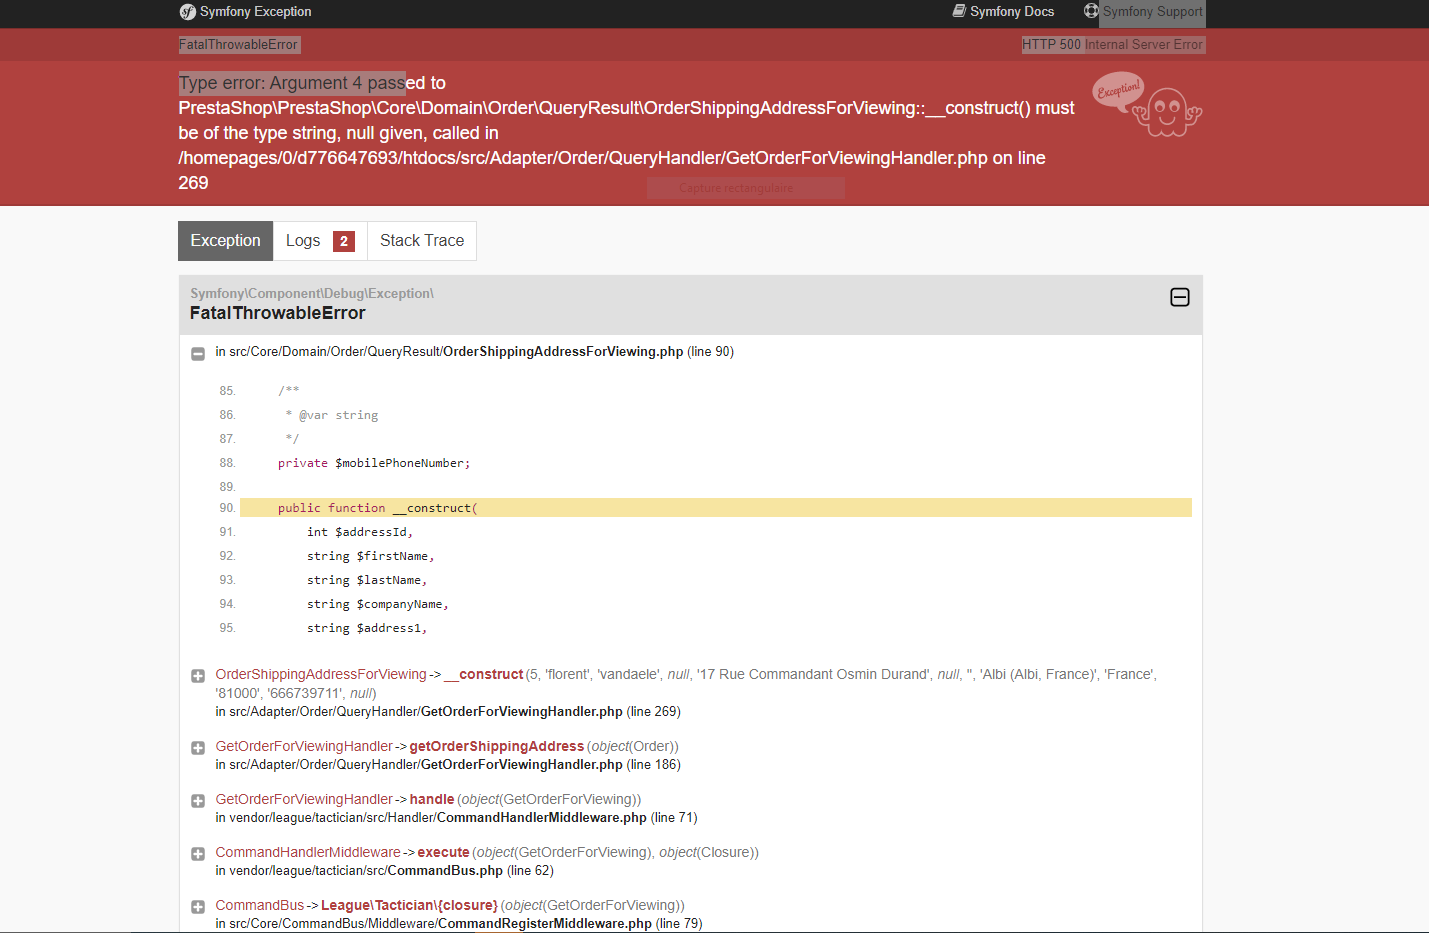Open the Symfony Docs link

pyautogui.click(x=1003, y=12)
